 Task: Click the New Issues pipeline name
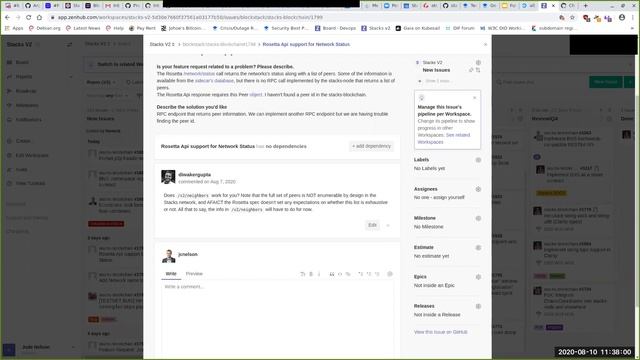tap(436, 70)
